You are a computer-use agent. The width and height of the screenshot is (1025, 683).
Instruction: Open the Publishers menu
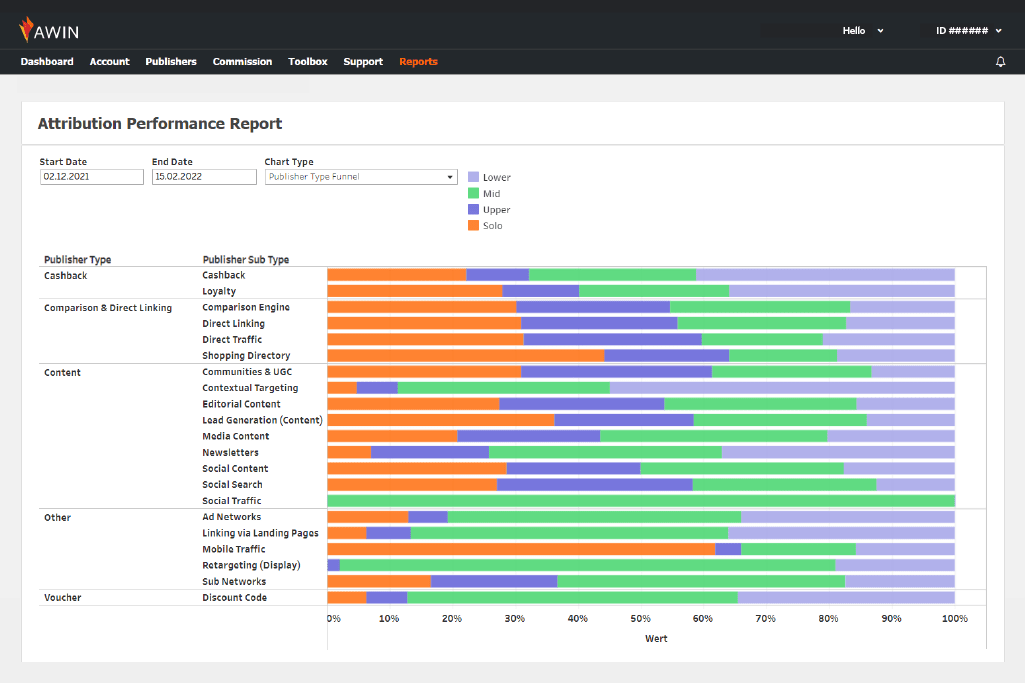click(x=171, y=62)
